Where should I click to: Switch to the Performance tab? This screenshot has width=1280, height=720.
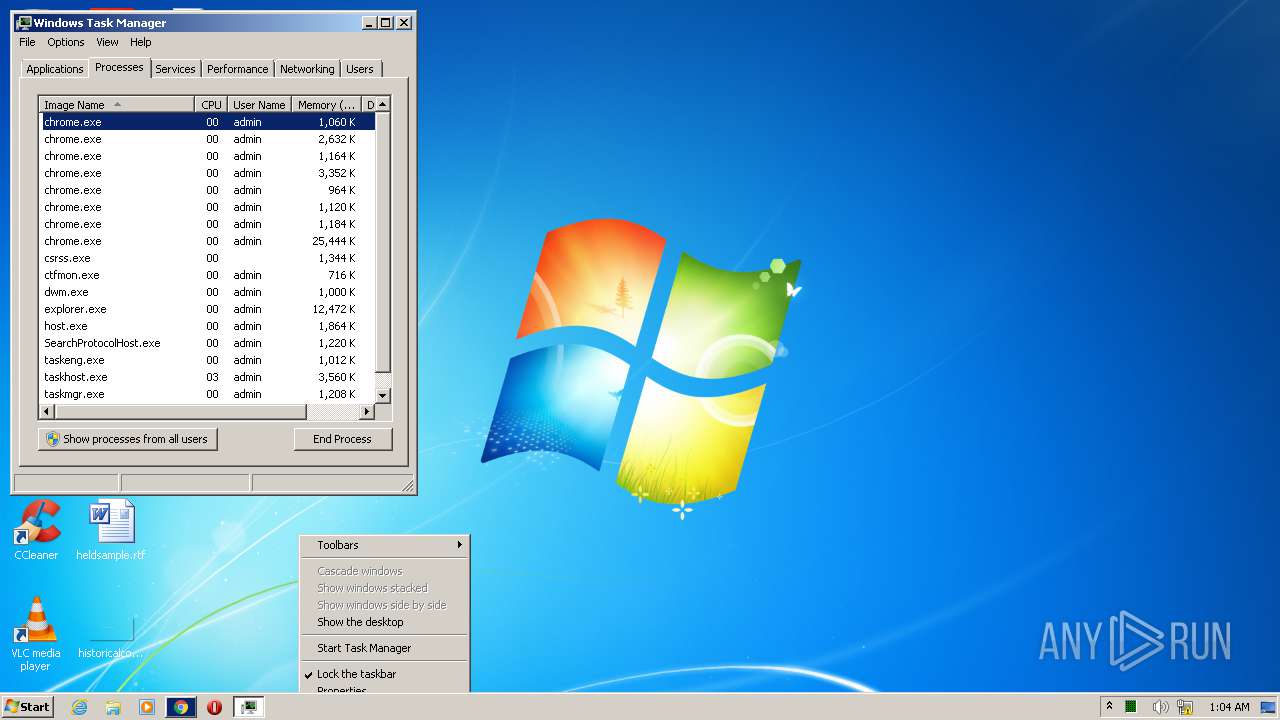coord(237,69)
